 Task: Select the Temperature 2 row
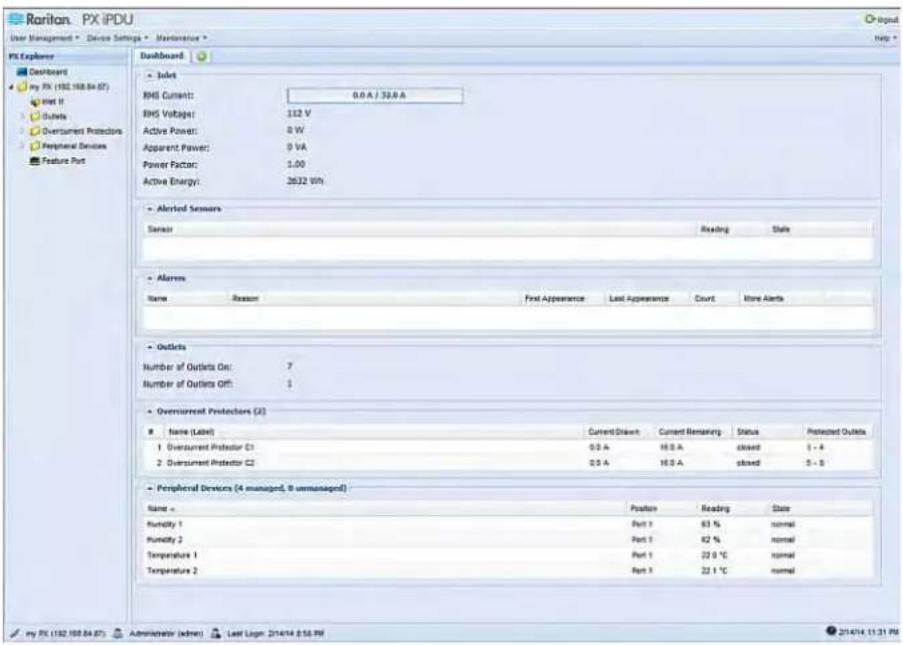click(507, 571)
